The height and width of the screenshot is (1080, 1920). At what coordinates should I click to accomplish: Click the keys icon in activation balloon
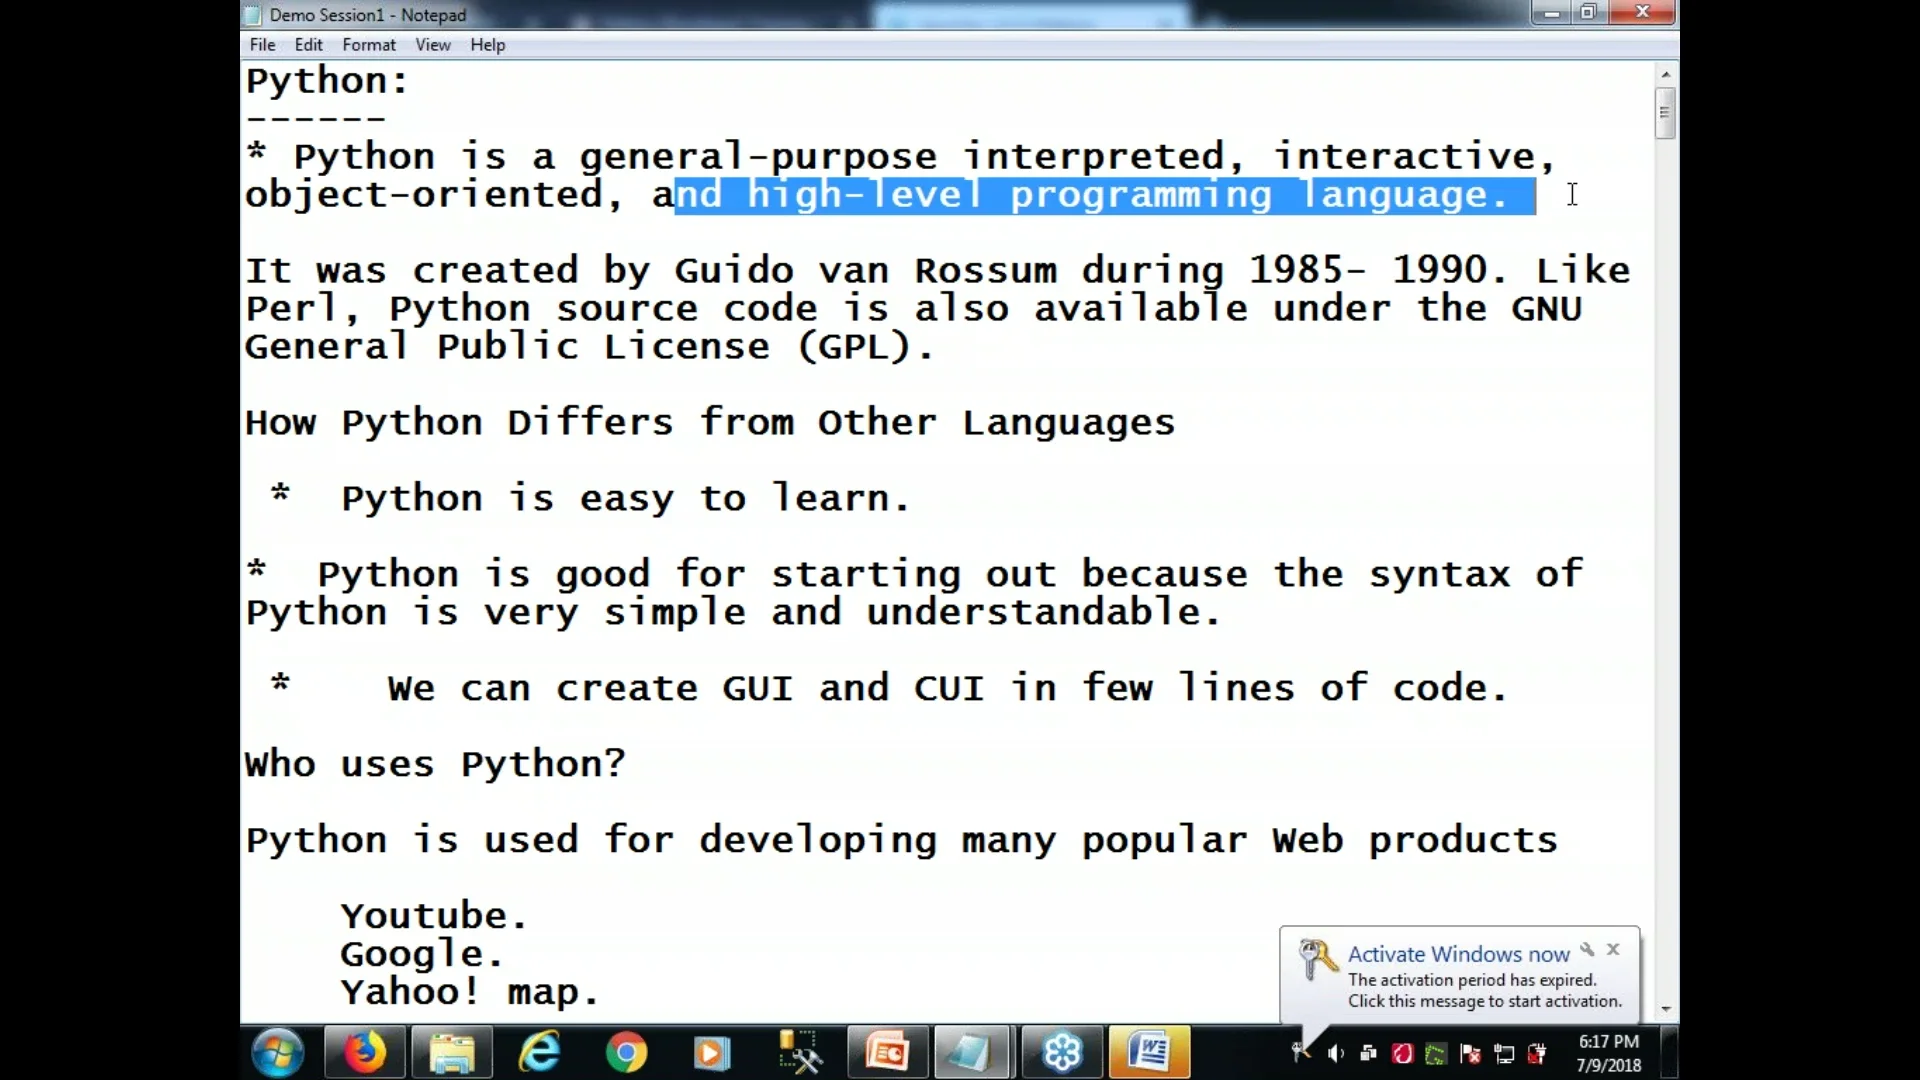coord(1318,959)
